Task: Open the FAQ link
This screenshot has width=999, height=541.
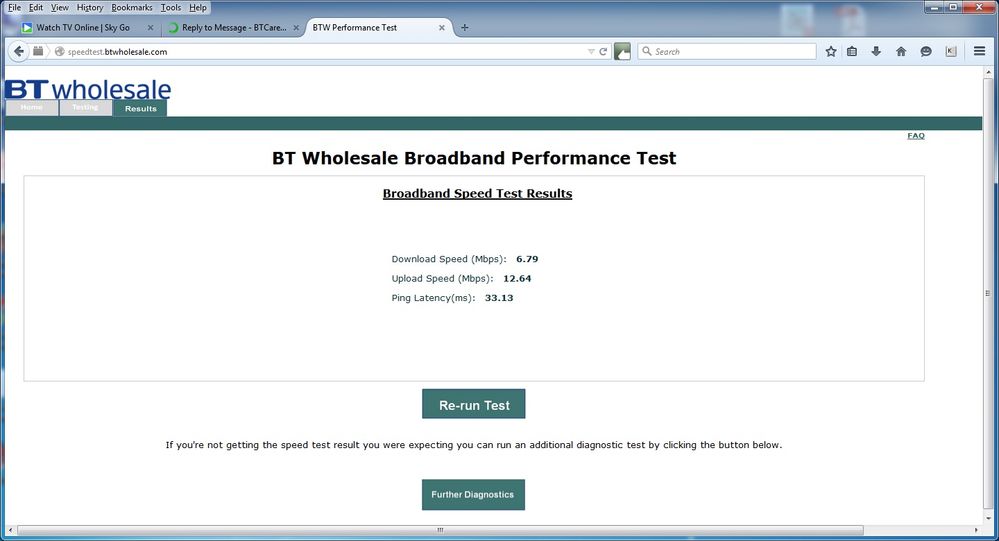Action: 916,136
